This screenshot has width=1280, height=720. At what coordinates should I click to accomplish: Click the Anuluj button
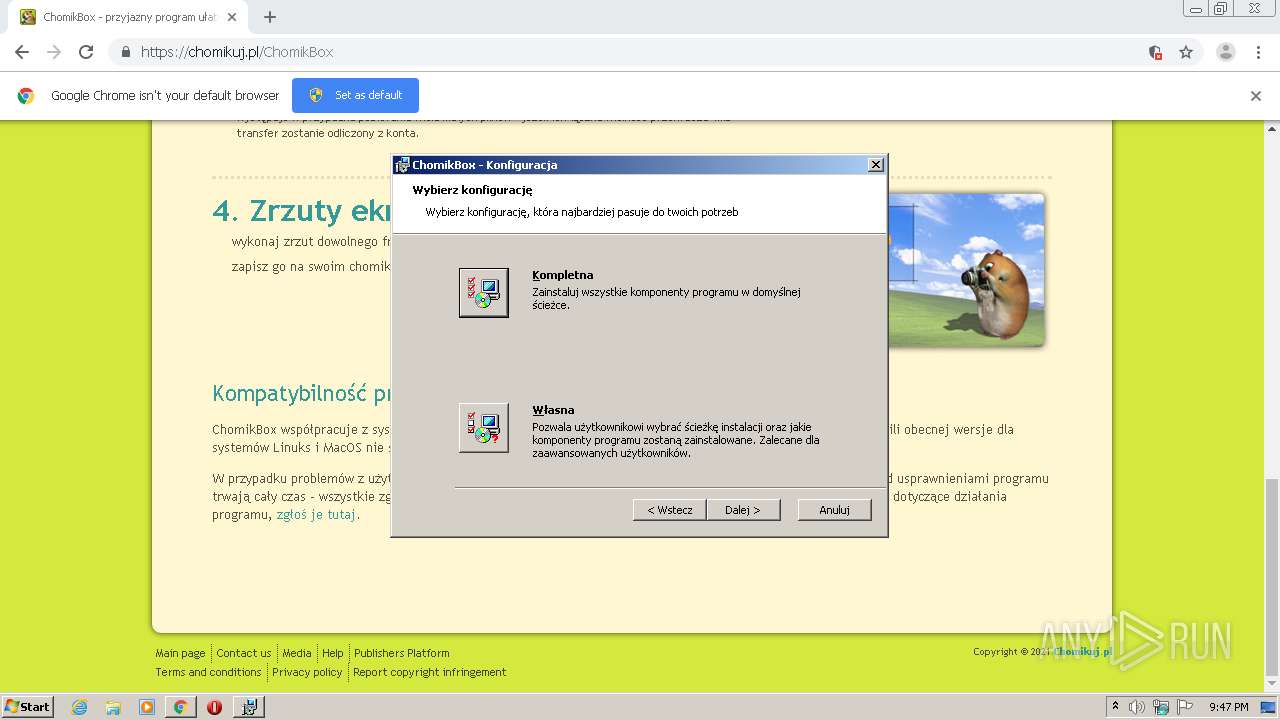point(835,510)
